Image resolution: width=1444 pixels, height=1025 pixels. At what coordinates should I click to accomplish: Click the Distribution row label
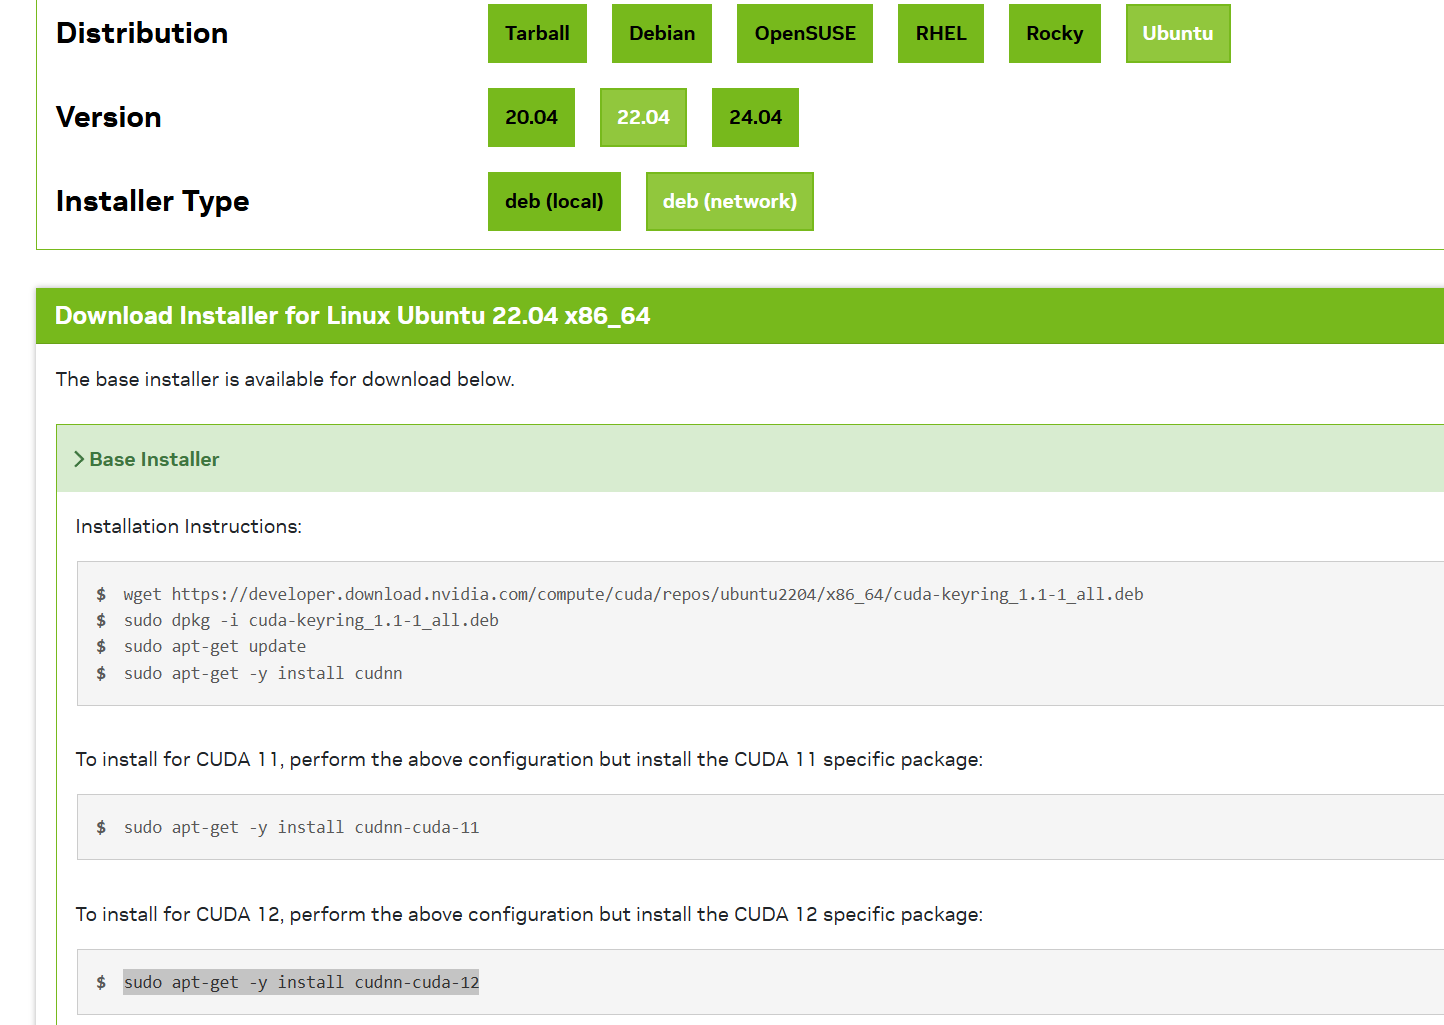pos(142,33)
